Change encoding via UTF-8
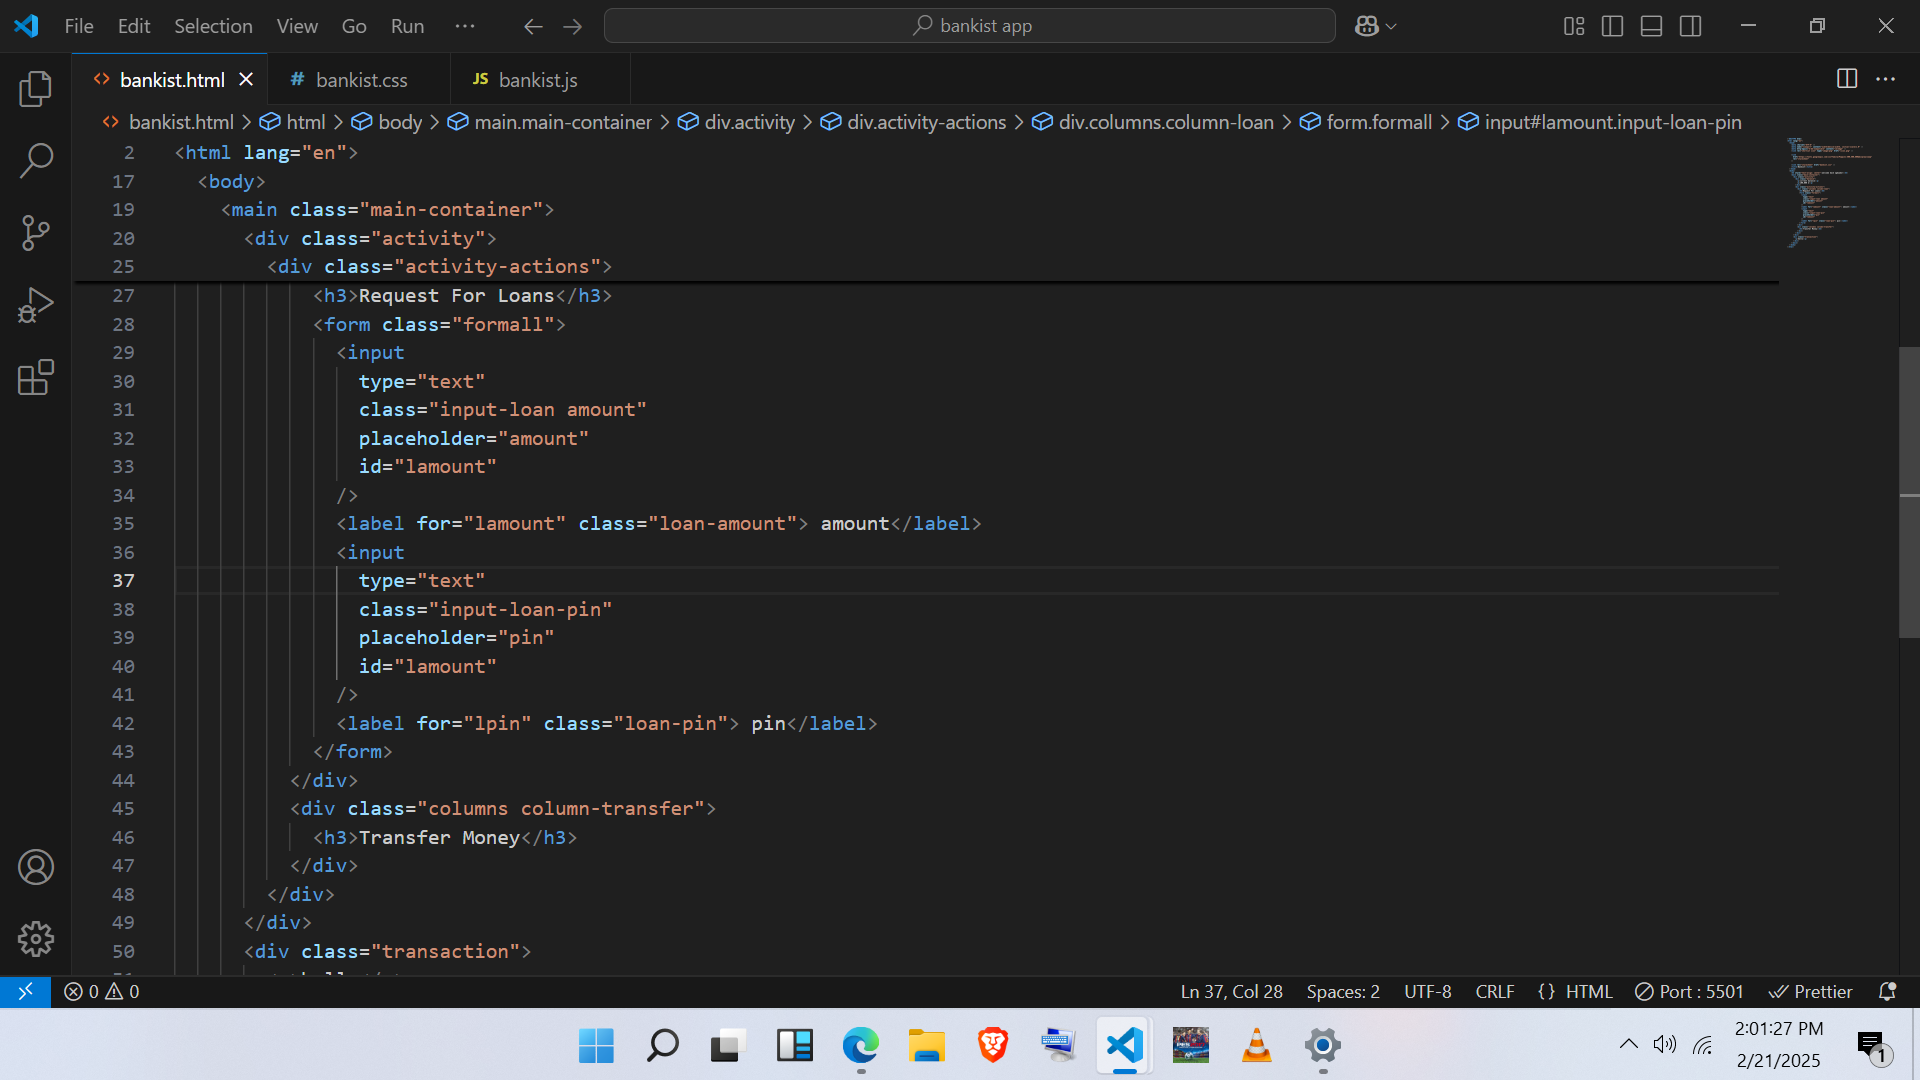 coord(1427,991)
